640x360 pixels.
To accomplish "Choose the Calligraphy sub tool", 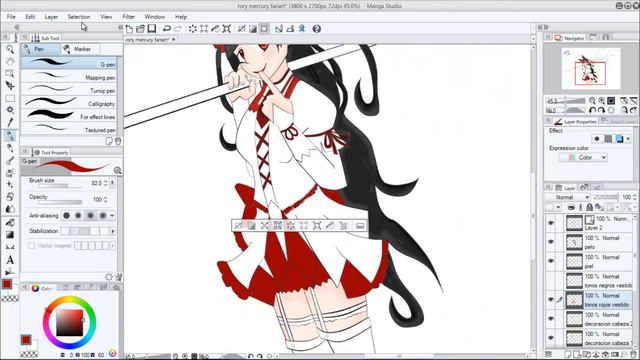I will pos(69,103).
